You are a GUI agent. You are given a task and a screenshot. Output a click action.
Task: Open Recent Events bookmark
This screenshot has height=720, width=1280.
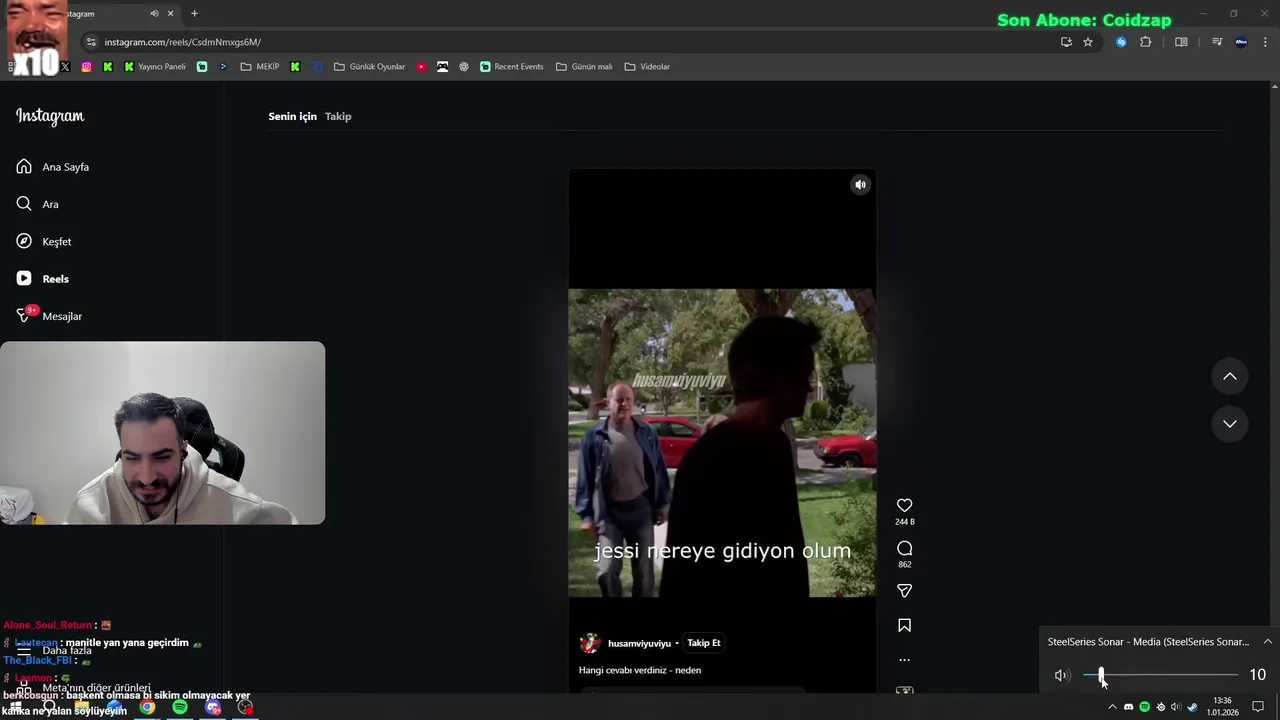coord(511,67)
